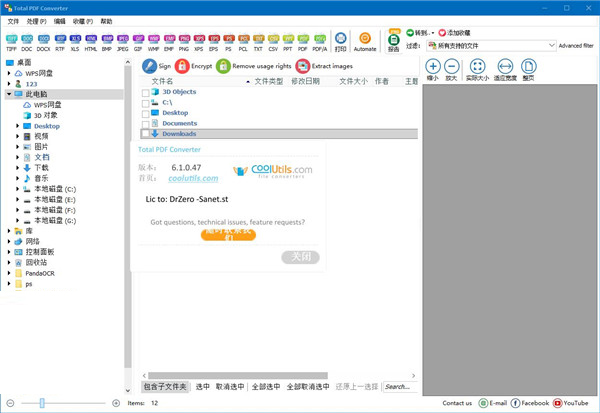This screenshot has width=600, height=413.
Task: Collapse the 此电脑 tree node
Action: [x=9, y=94]
